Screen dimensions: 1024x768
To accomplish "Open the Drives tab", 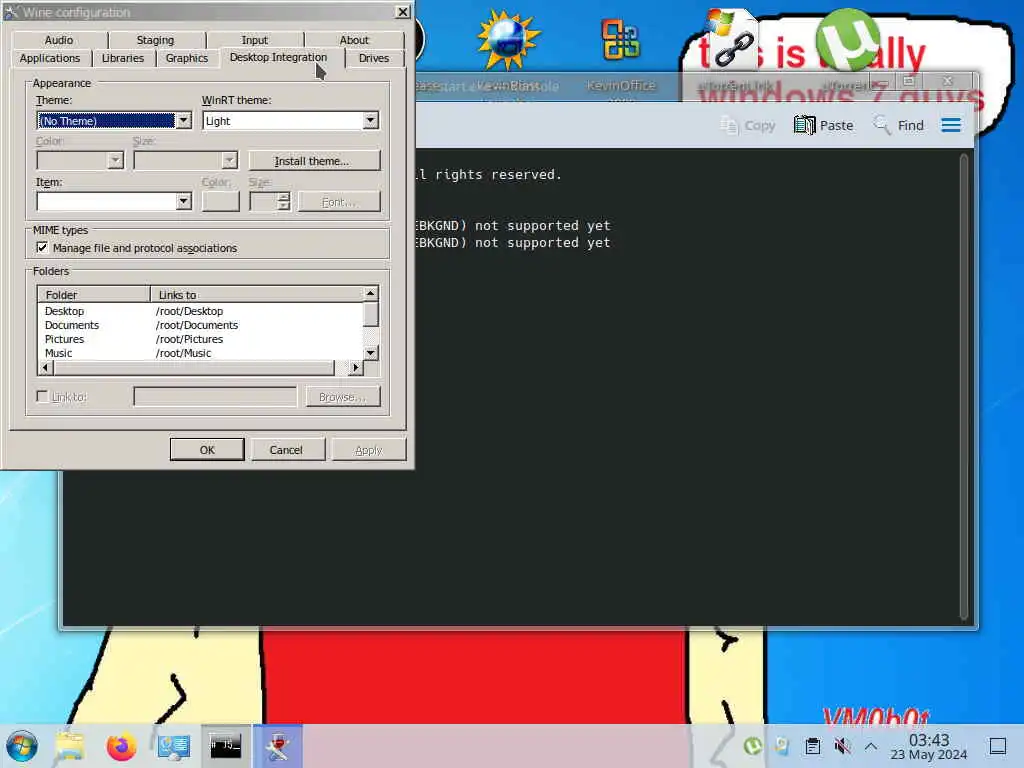I will click(374, 58).
